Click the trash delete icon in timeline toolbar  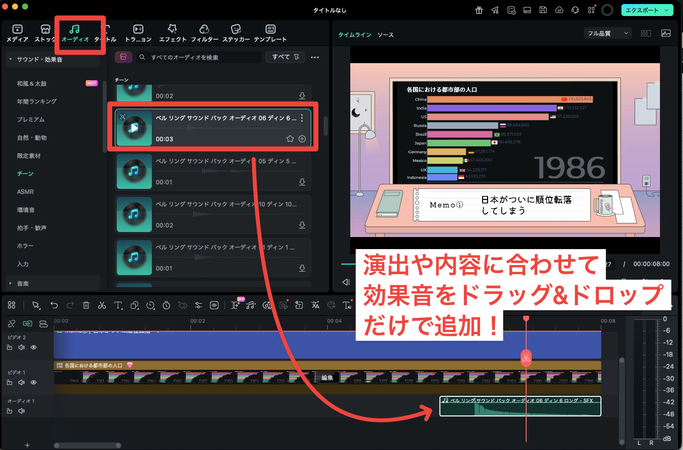click(x=86, y=305)
